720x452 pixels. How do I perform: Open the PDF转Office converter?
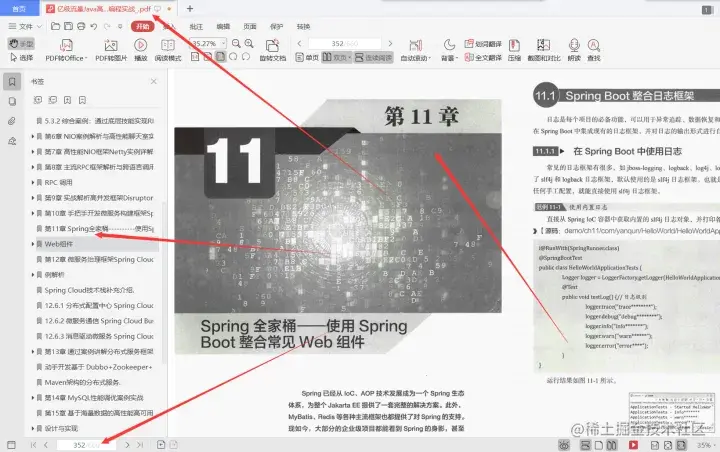pyautogui.click(x=66, y=51)
